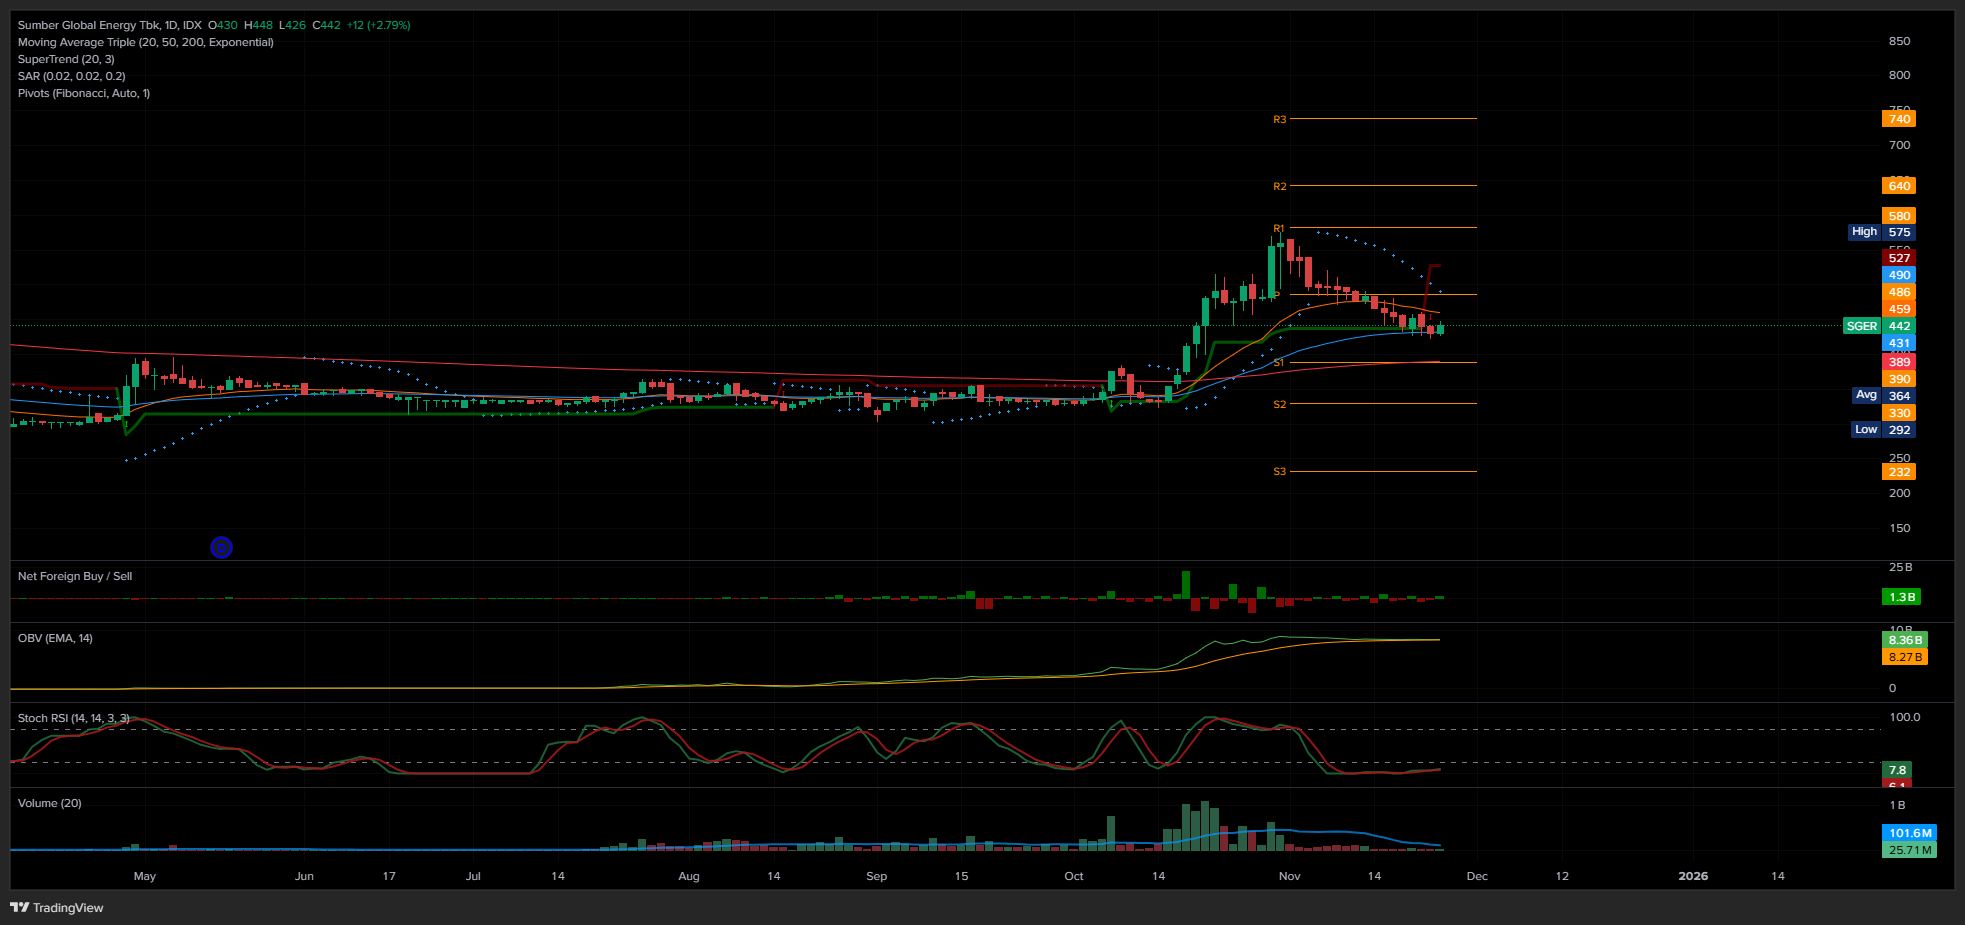Click the High 575 price label
Image resolution: width=1965 pixels, height=925 pixels.
[x=1880, y=232]
